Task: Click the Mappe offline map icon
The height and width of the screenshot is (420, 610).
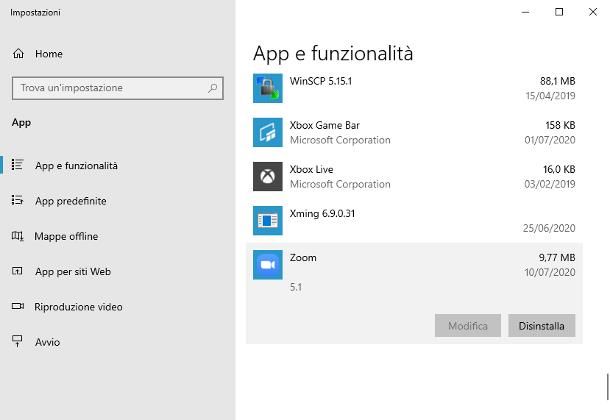Action: coord(18,236)
